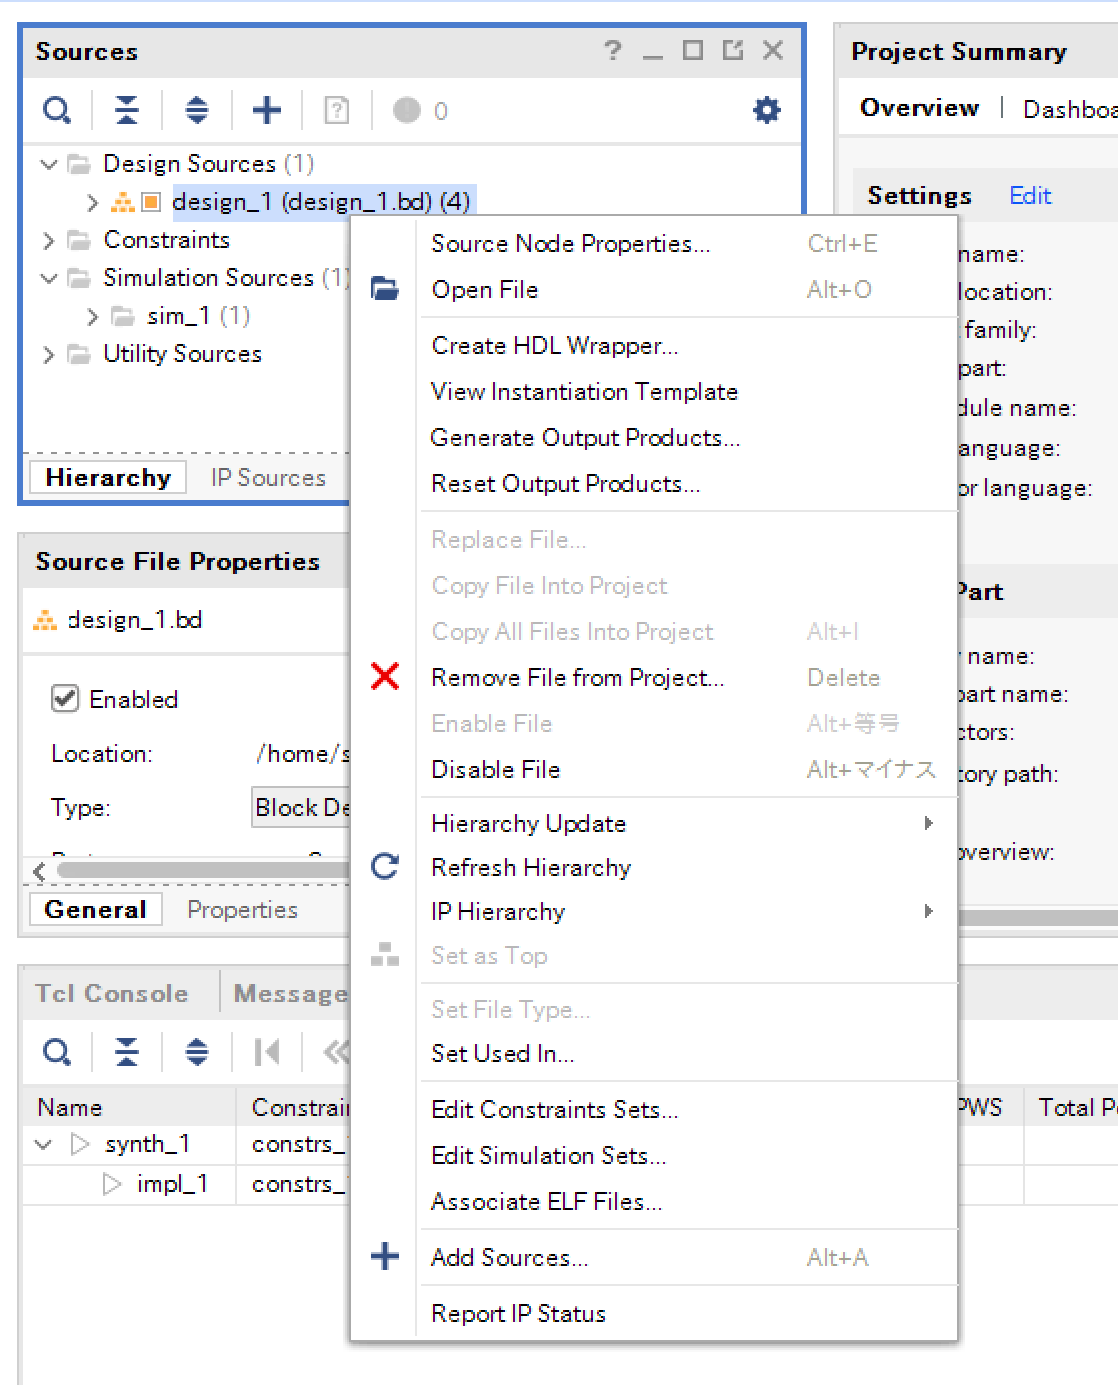
Task: Expand the sim_1 node
Action: click(x=92, y=316)
